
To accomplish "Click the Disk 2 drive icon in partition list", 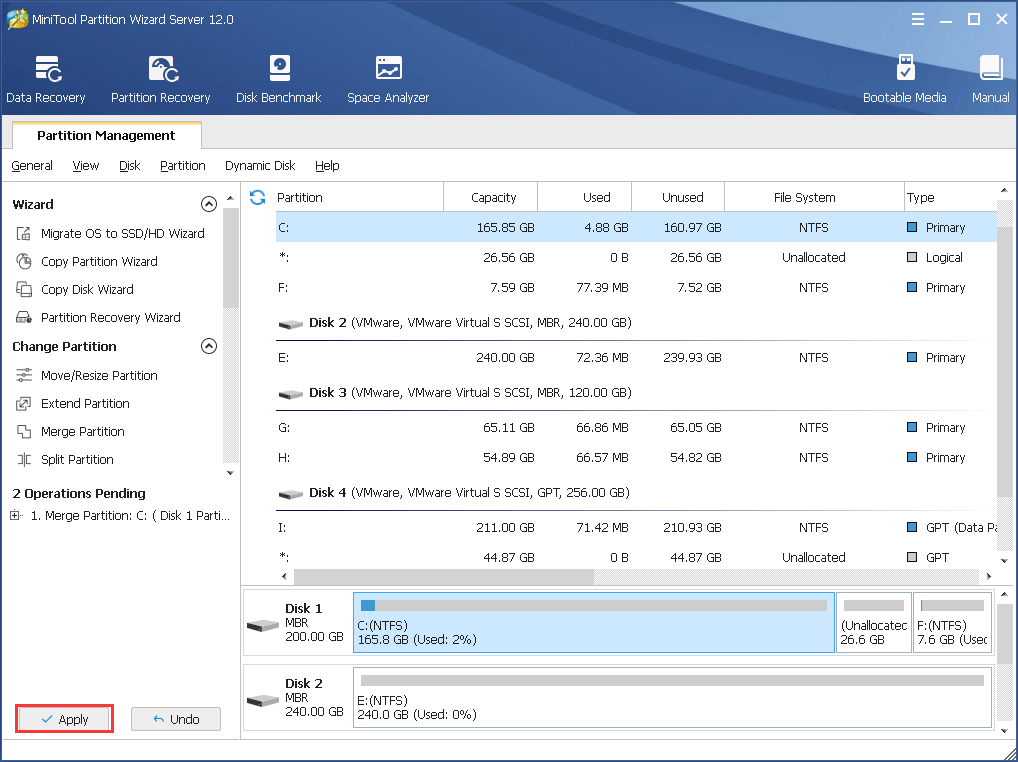I will click(291, 324).
